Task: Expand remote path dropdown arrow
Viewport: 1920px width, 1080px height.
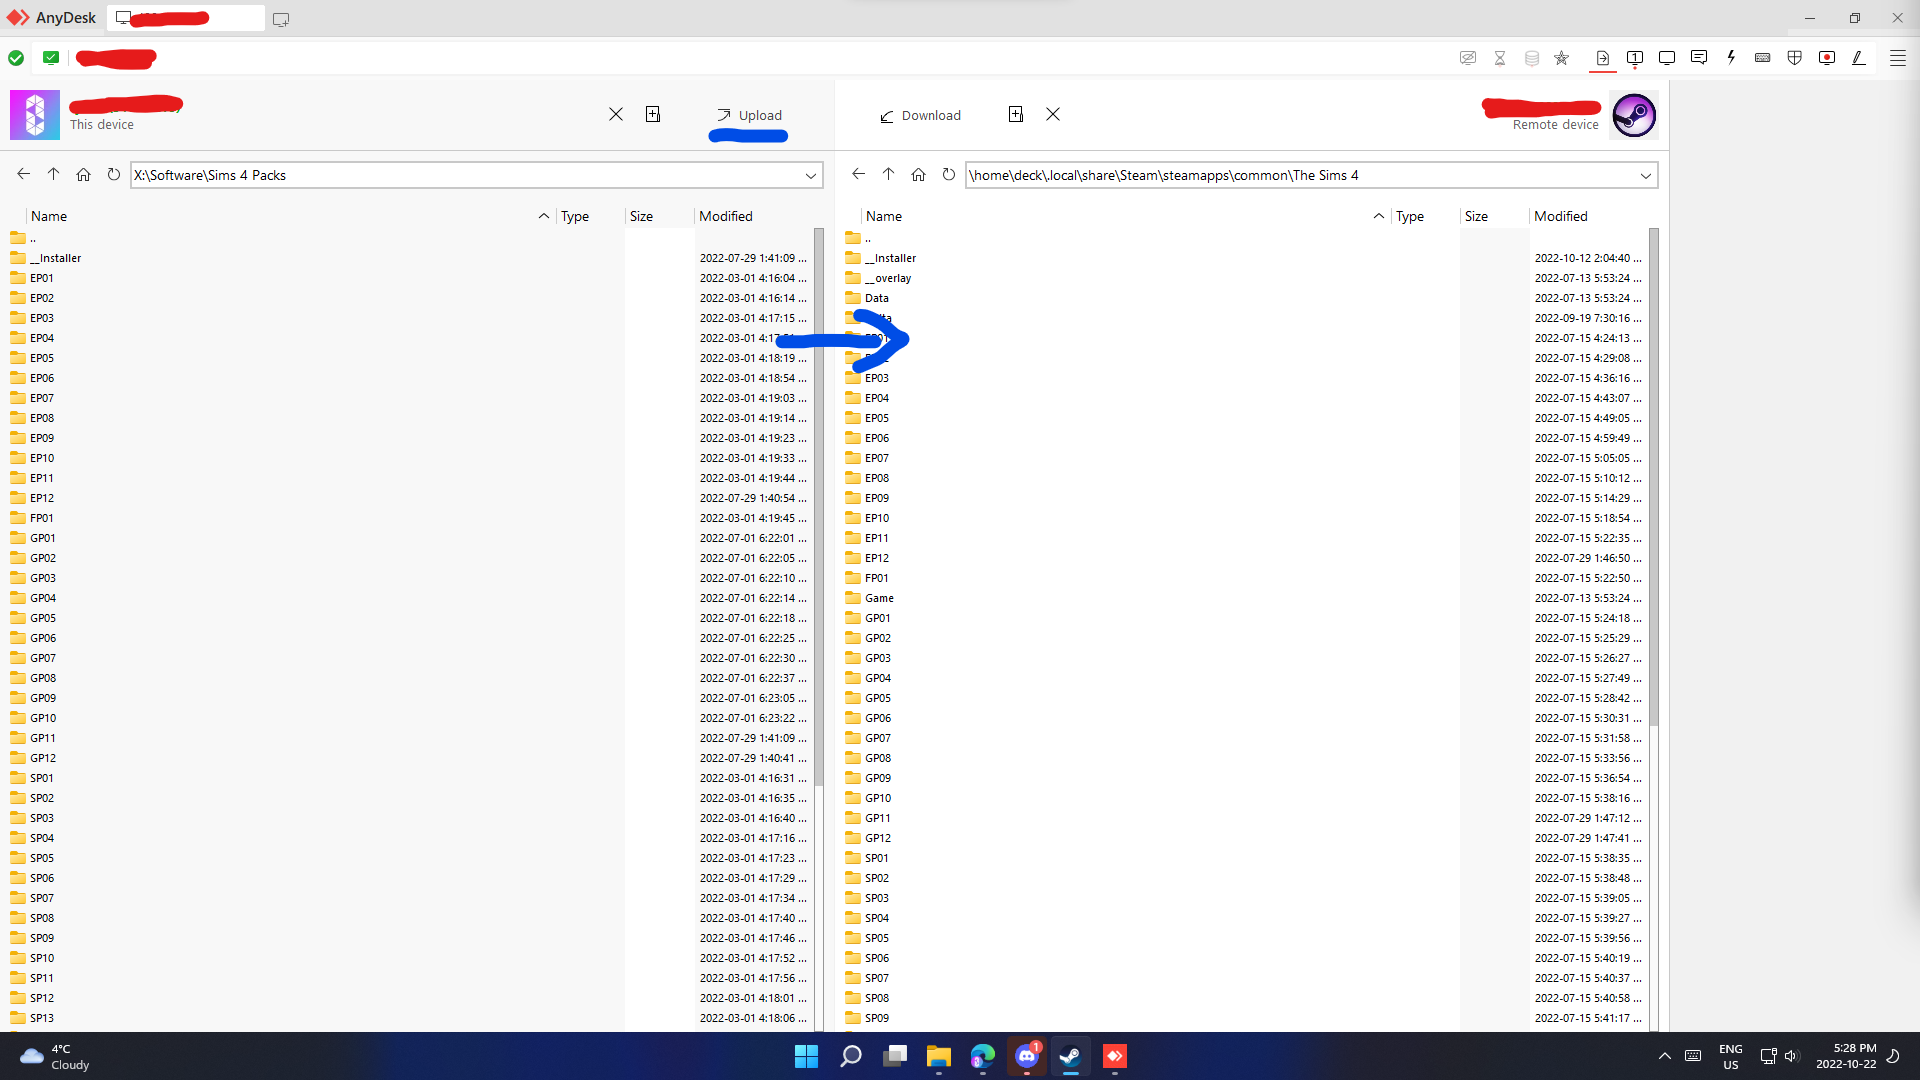Action: 1645,175
